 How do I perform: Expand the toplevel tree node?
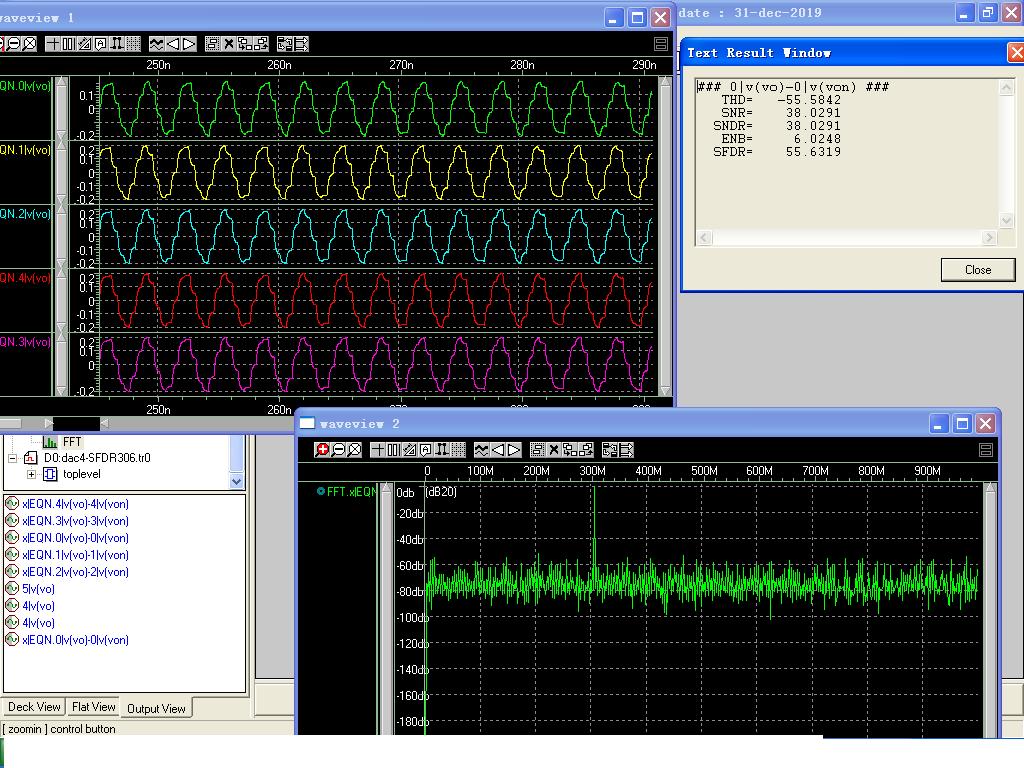[31, 475]
